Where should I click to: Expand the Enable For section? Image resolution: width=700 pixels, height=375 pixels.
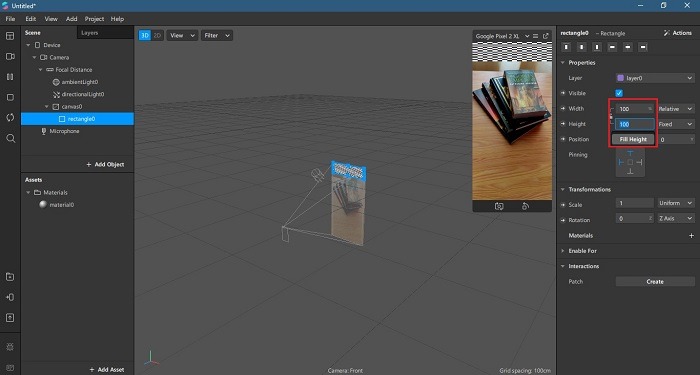pyautogui.click(x=563, y=251)
